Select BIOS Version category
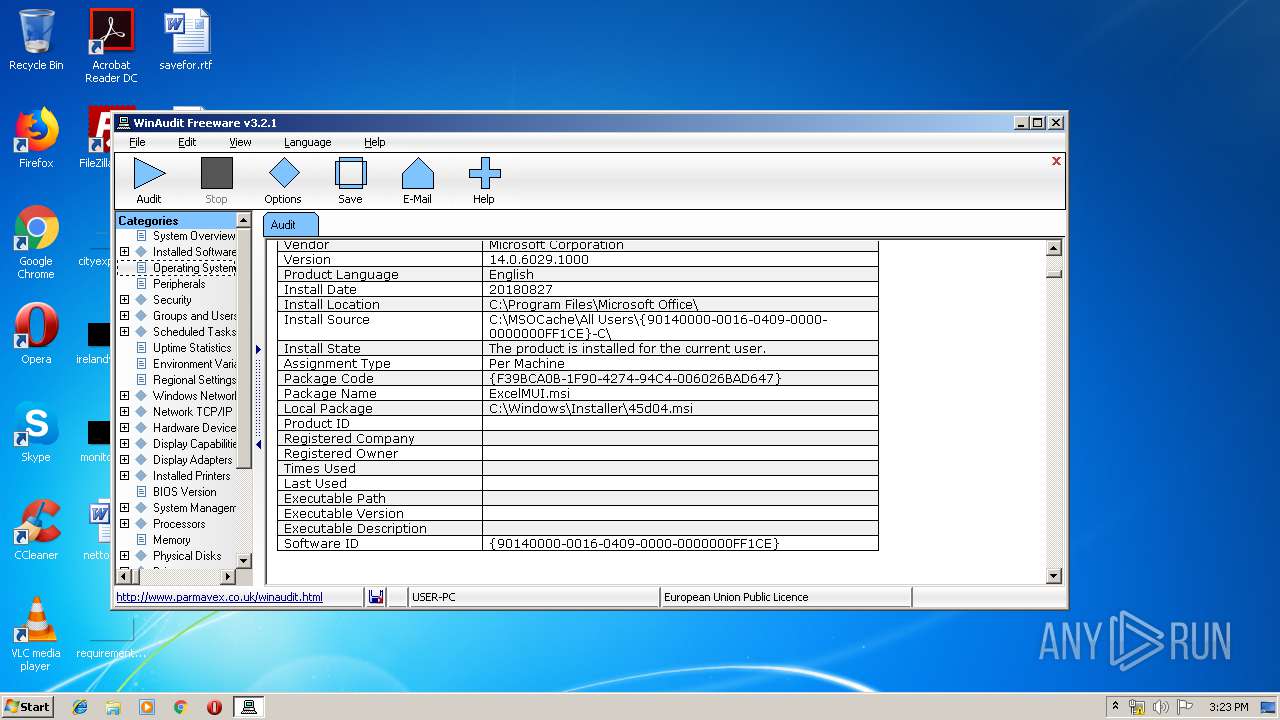 coord(185,492)
